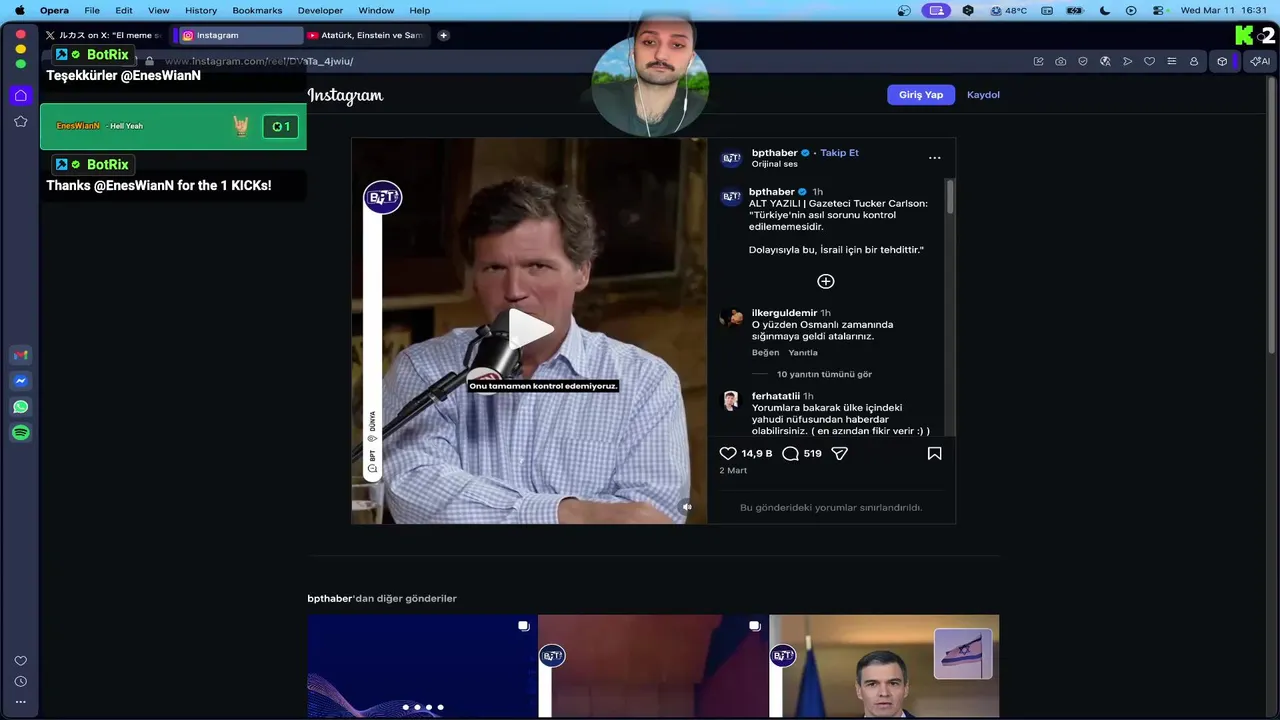Viewport: 1280px width, 720px height.
Task: Open sidebar heart (Pinboards) icon at bottom
Action: point(20,661)
